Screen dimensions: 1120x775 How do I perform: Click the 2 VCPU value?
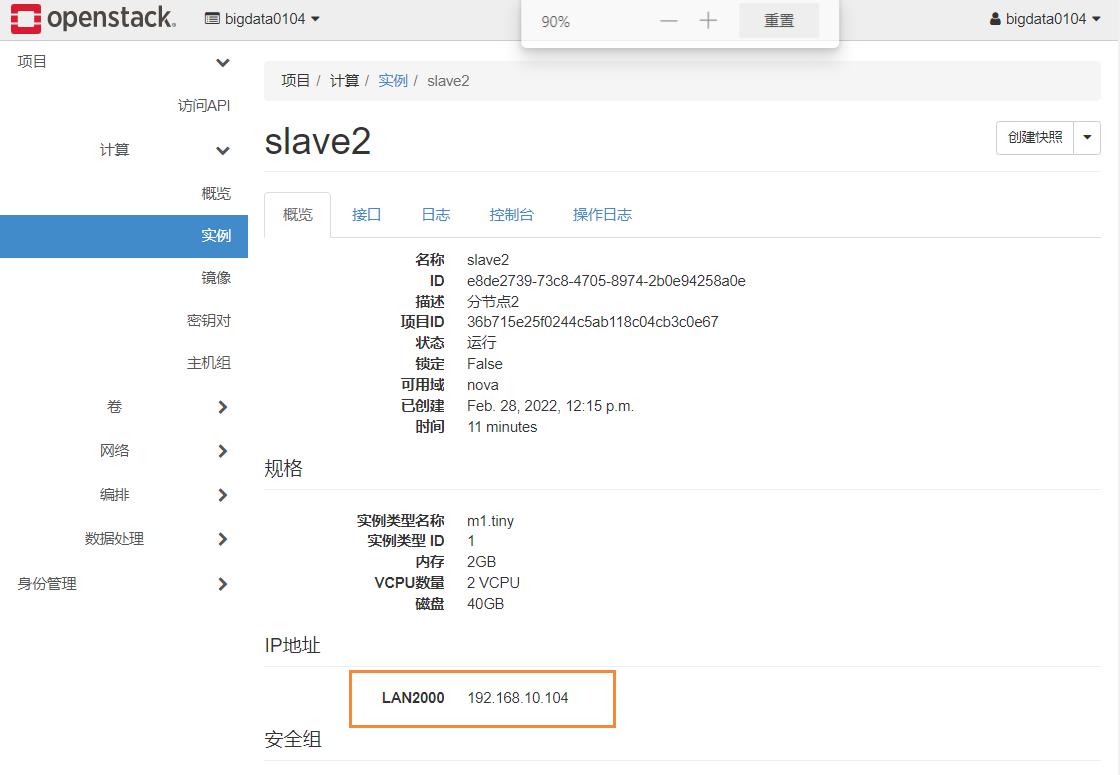(494, 583)
